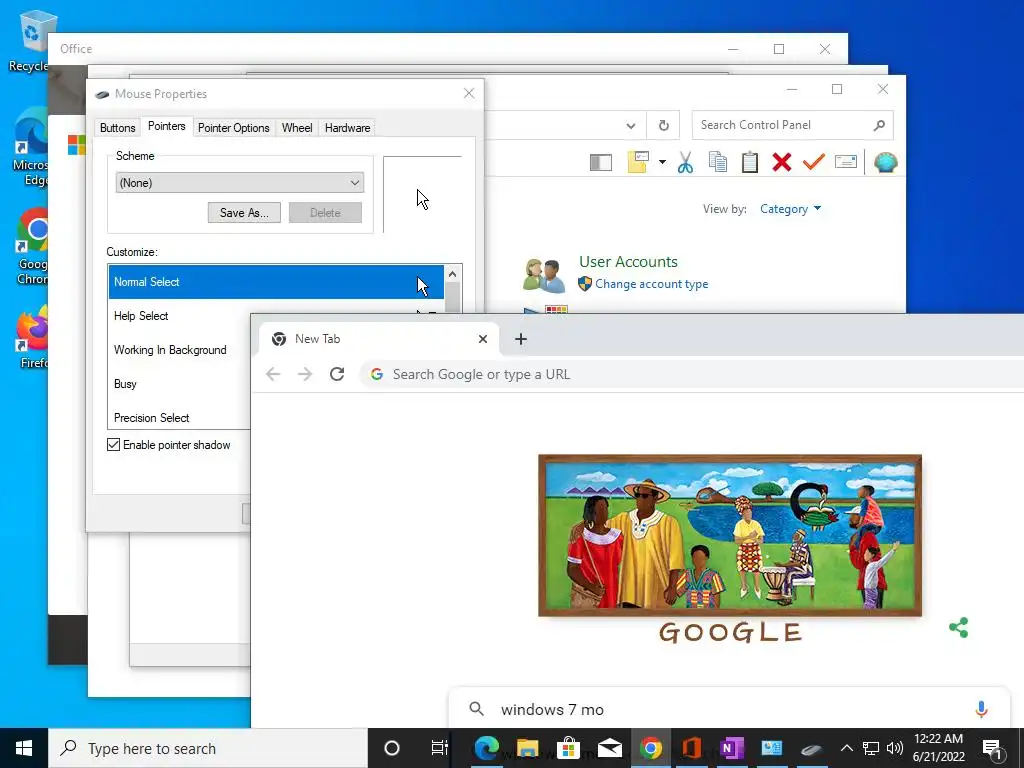Select the Precision Select pointer row

[x=180, y=417]
